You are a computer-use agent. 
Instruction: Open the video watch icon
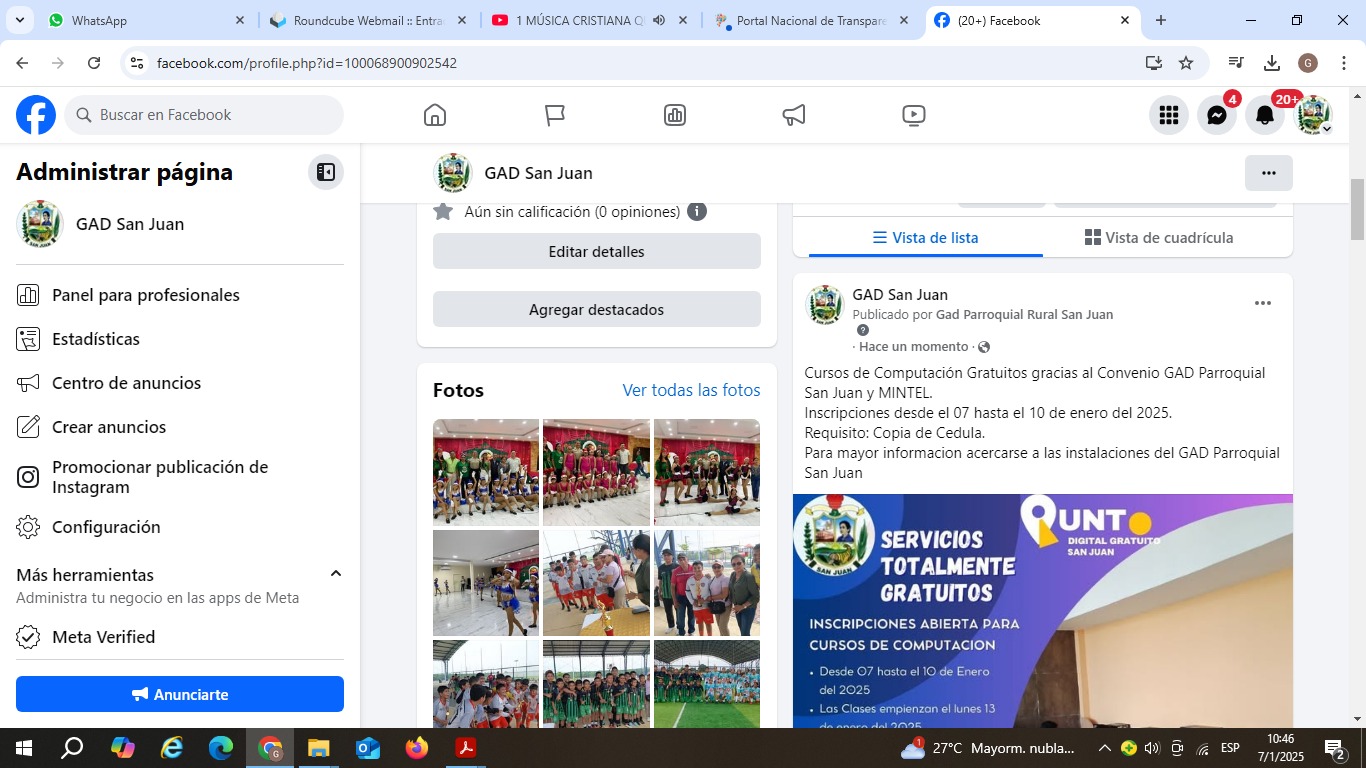click(913, 115)
